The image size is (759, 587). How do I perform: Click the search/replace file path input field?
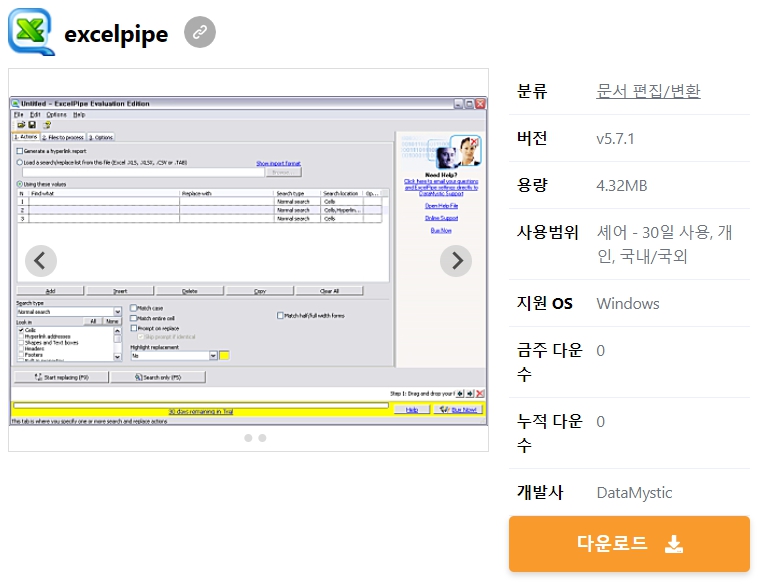pos(143,172)
